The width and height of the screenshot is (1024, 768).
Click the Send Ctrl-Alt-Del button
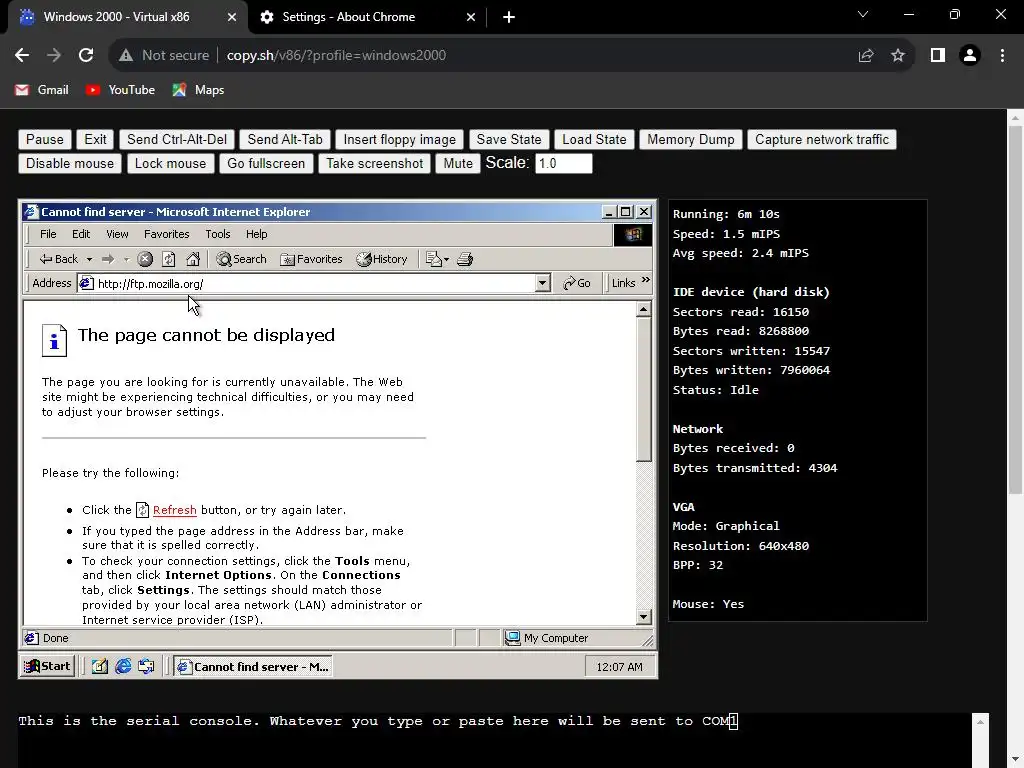177,140
